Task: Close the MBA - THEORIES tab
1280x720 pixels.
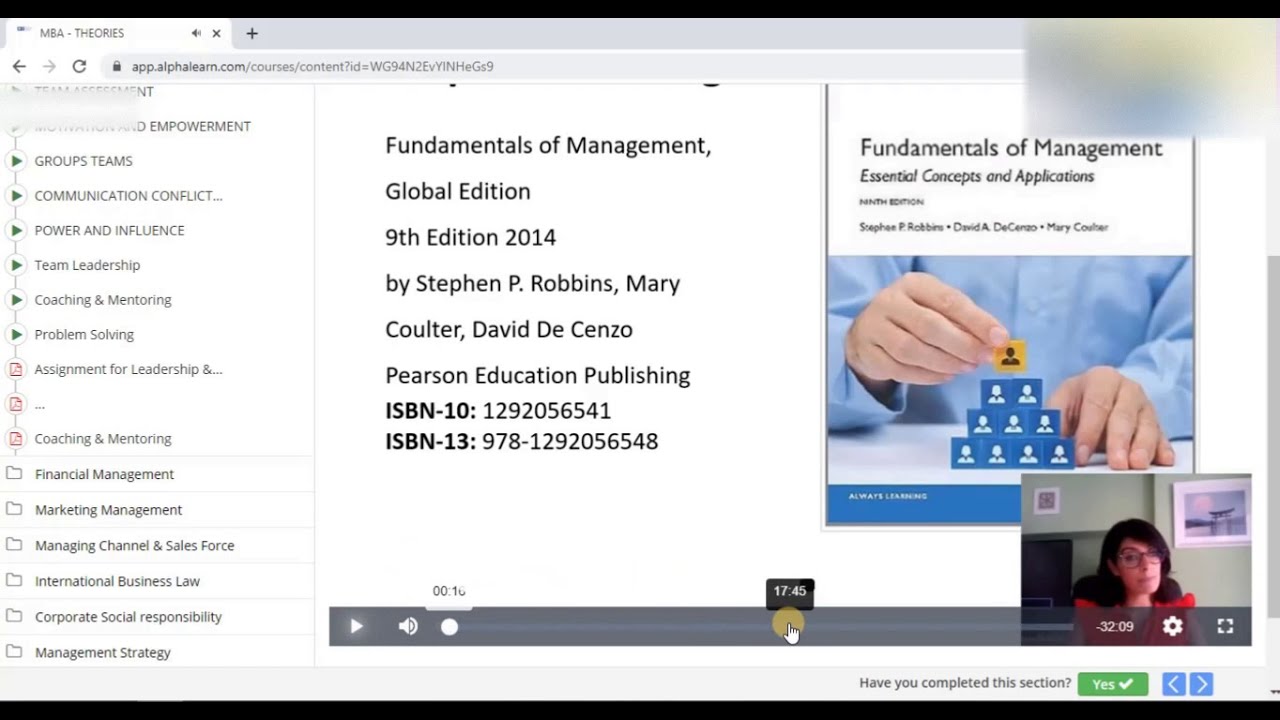Action: pos(216,33)
